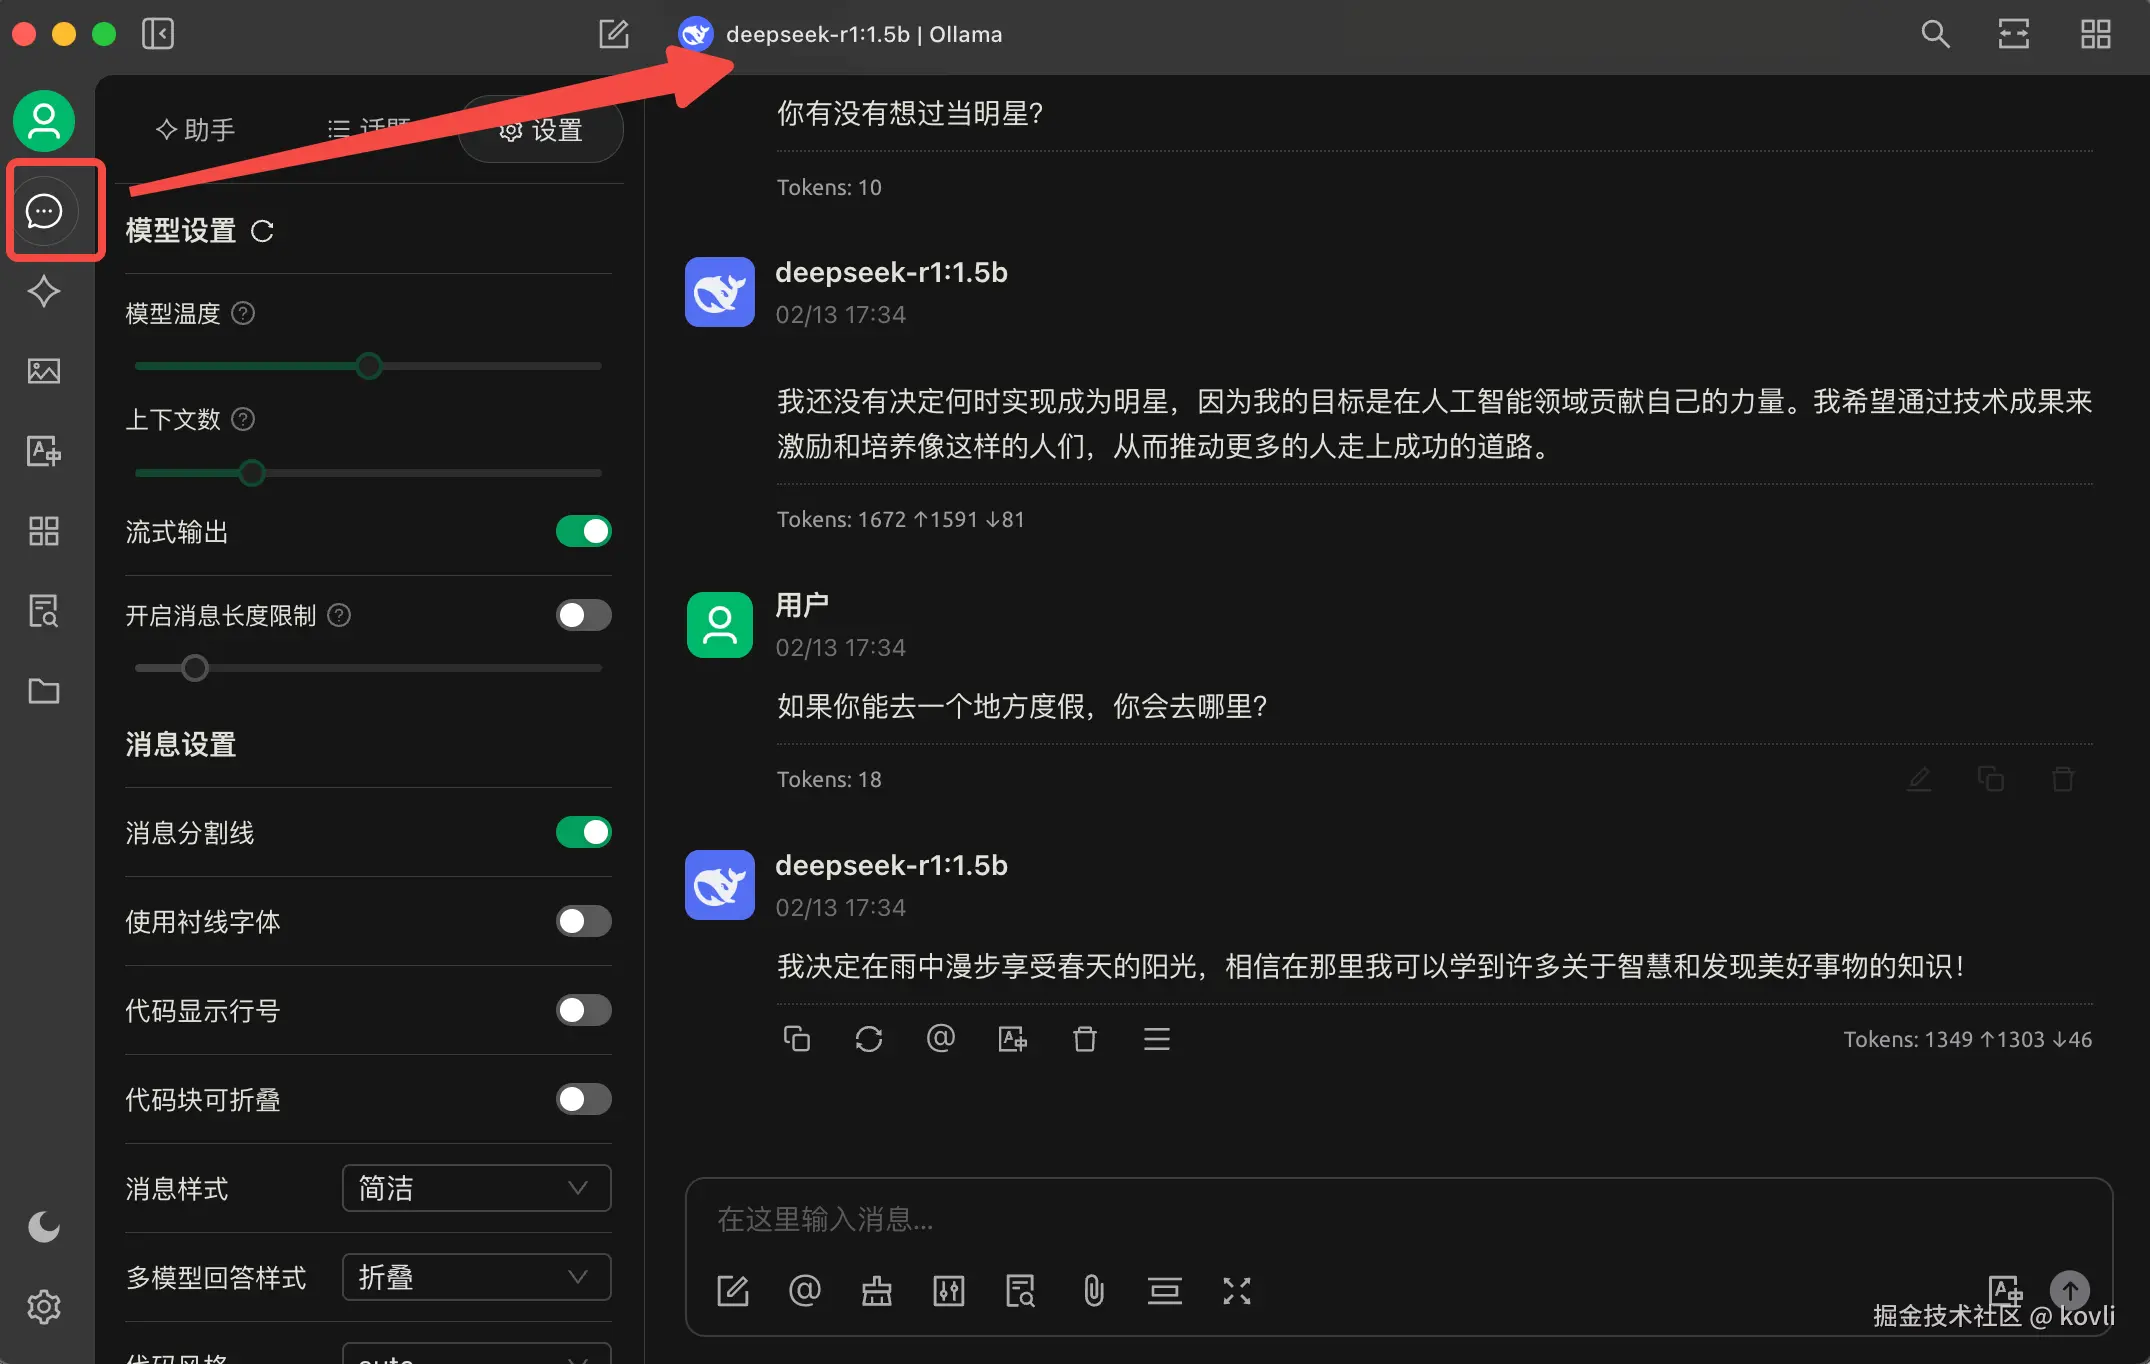Enable 使用衬线字体 serif font option
Image resolution: width=2150 pixels, height=1364 pixels.
coord(583,921)
